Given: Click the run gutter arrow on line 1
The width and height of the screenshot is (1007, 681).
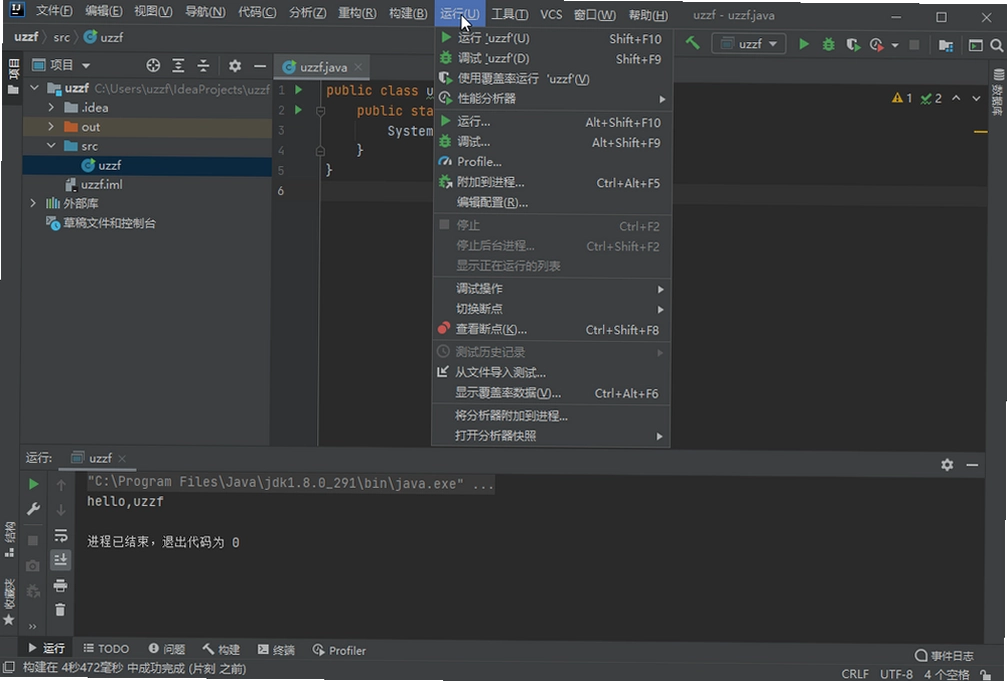Looking at the screenshot, I should tap(299, 90).
